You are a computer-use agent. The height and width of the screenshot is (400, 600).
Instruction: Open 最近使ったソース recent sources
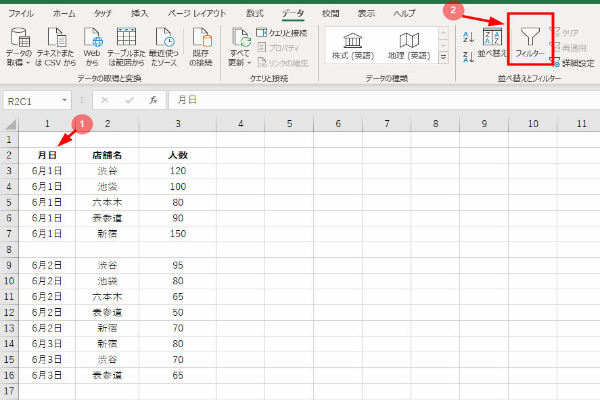[x=159, y=45]
